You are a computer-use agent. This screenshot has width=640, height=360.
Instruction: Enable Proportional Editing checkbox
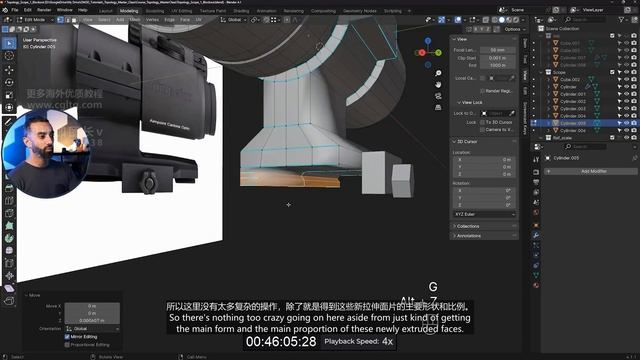pos(67,345)
